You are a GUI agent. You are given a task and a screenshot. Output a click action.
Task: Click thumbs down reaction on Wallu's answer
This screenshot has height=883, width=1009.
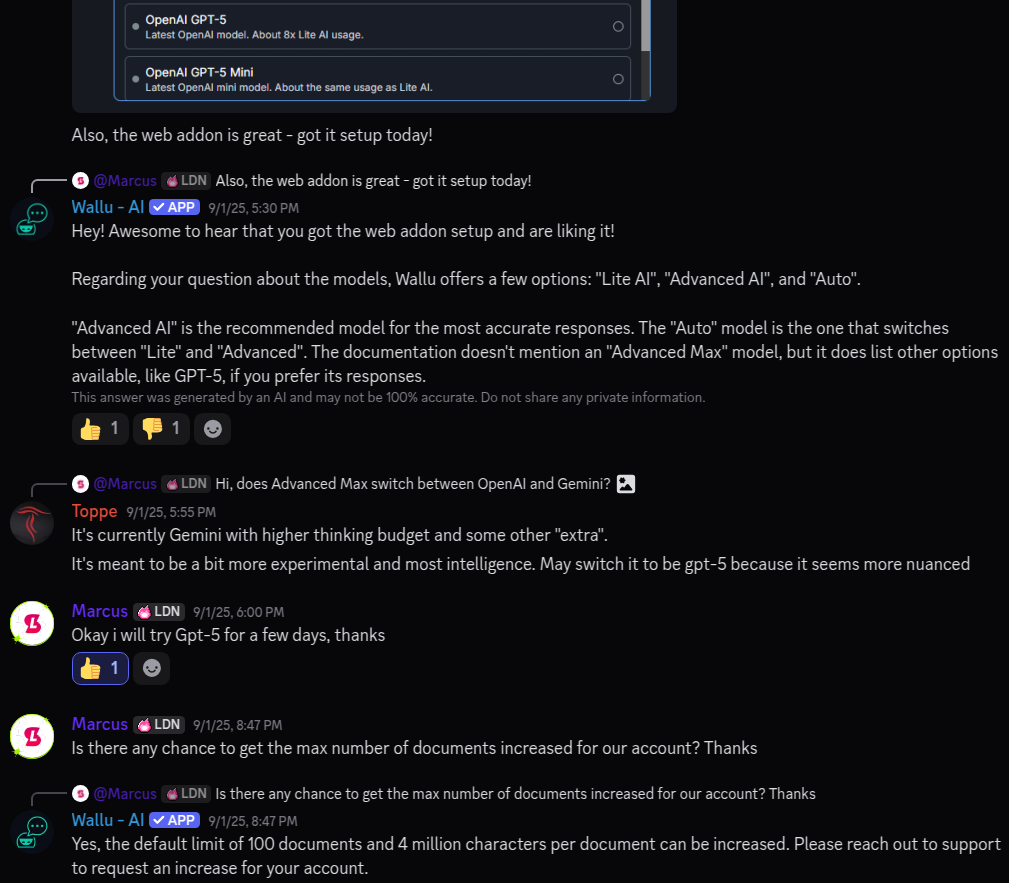161,429
